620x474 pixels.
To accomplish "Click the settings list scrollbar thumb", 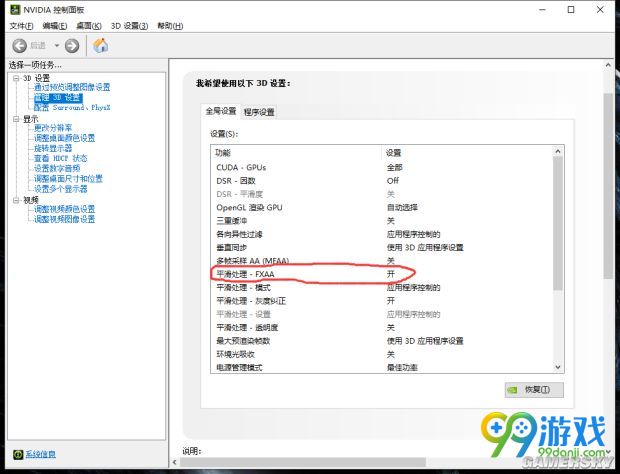I will [x=558, y=223].
